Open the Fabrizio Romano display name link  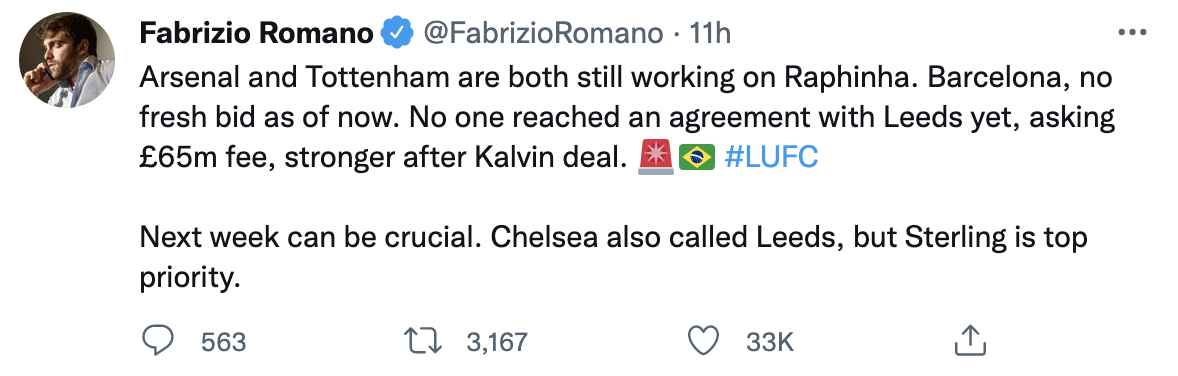coord(257,33)
